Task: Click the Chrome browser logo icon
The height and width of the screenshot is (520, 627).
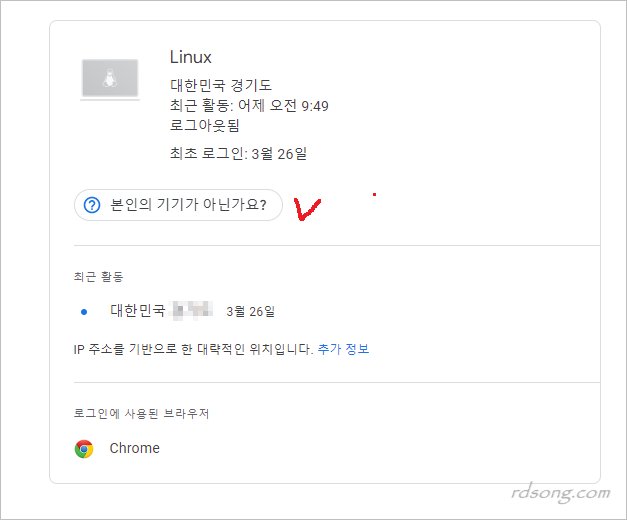Action: pos(84,449)
